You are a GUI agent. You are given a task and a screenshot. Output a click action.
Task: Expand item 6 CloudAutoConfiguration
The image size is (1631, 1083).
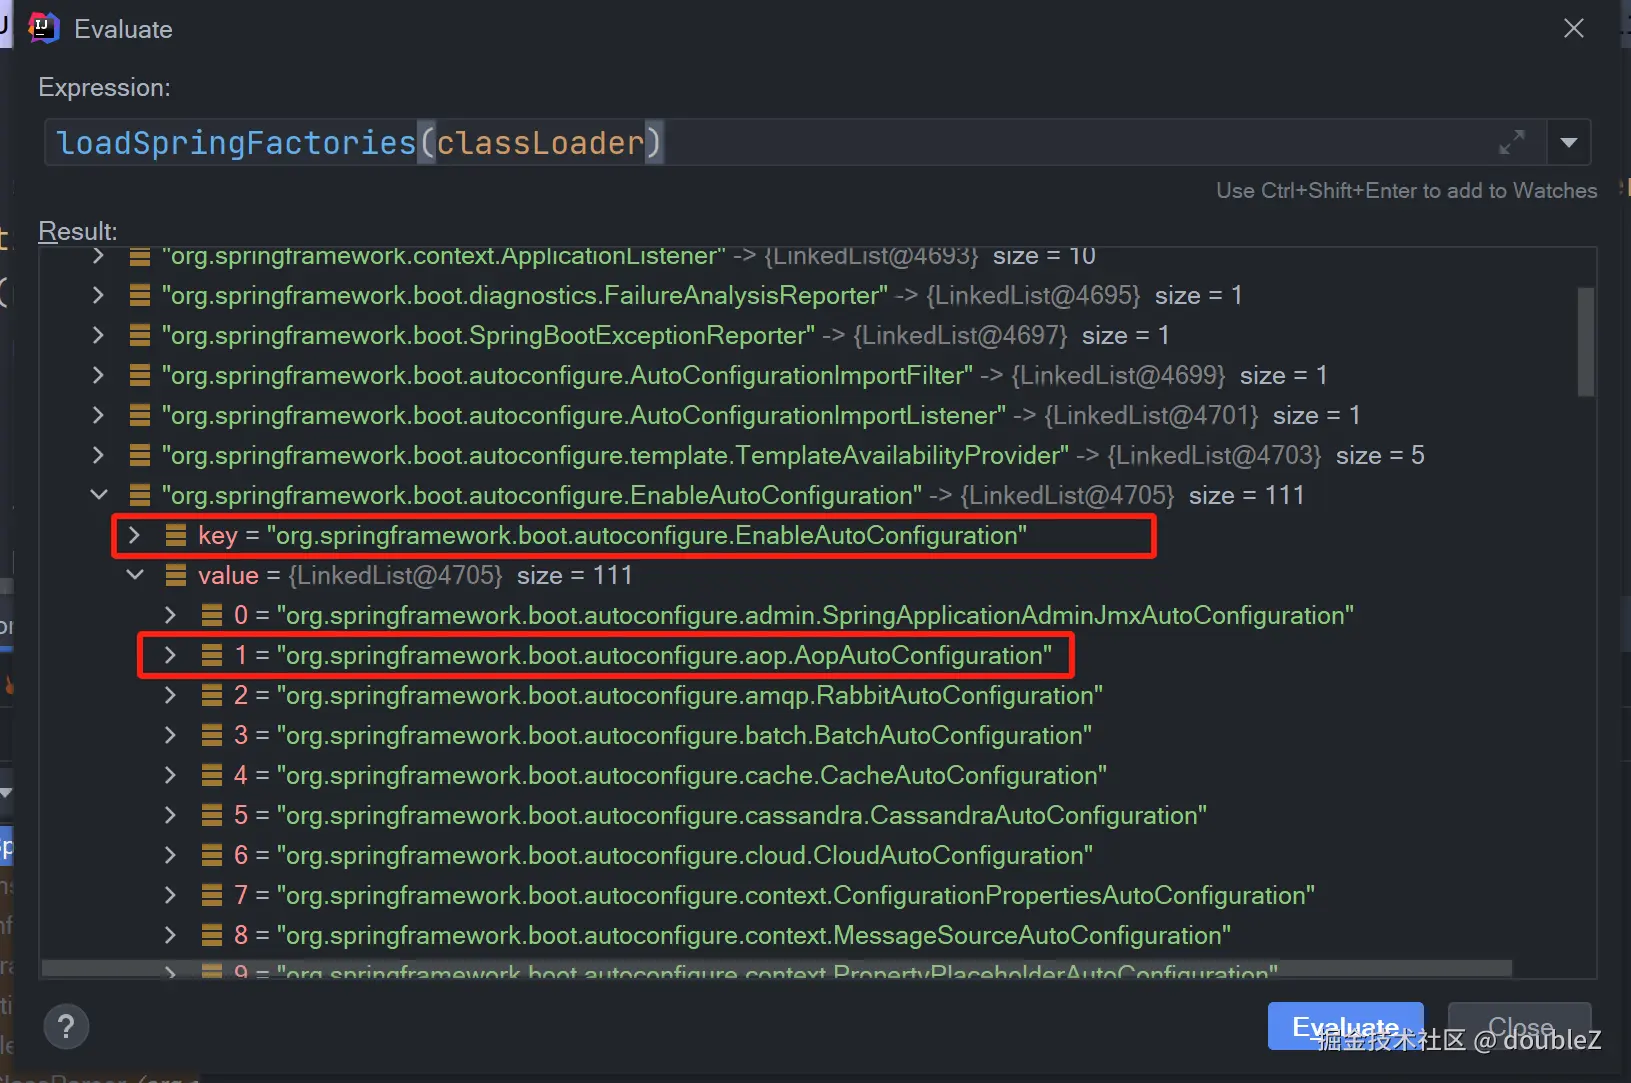pos(170,855)
